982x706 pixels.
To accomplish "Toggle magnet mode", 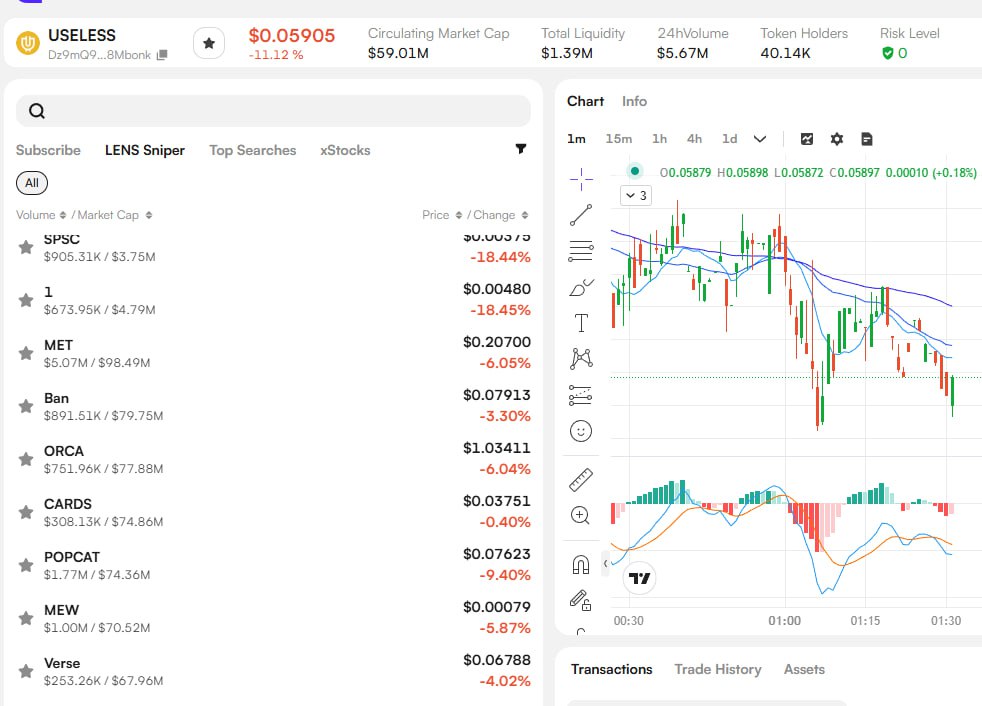I will pos(581,565).
